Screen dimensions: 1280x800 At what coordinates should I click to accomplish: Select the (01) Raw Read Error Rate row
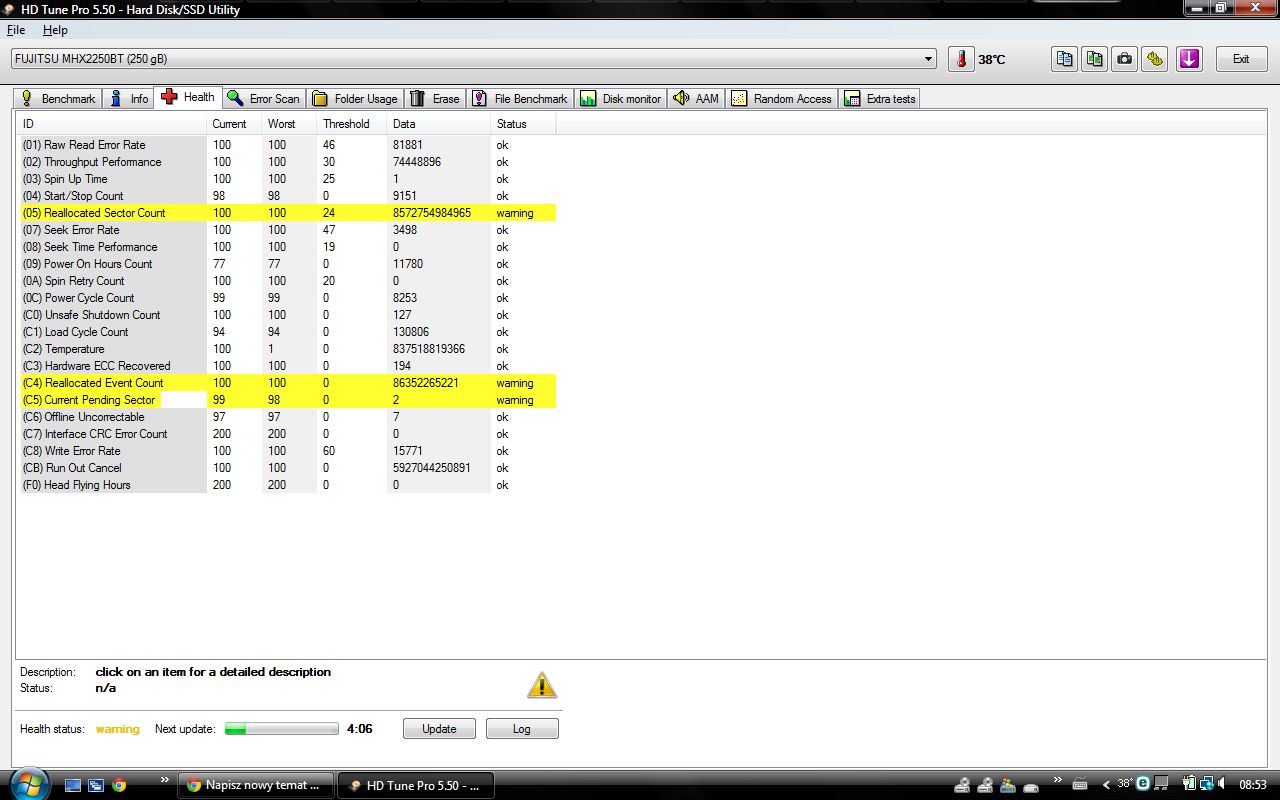click(287, 145)
